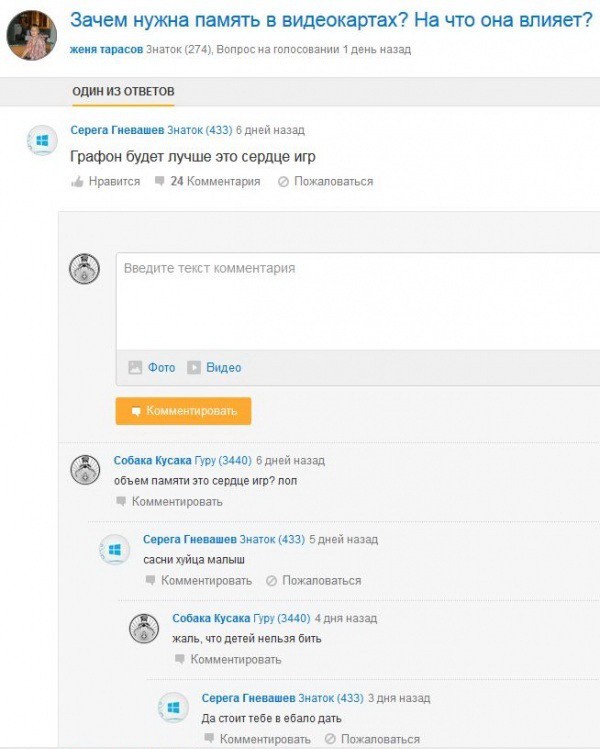The height and width of the screenshot is (749, 600).
Task: Open the asker's profile link under the title
Action: (107, 49)
